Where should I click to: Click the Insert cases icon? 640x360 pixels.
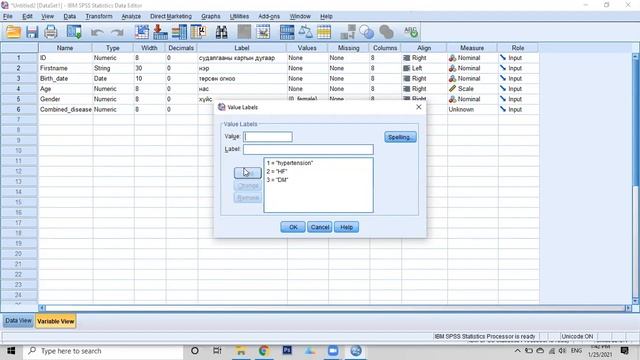[244, 32]
